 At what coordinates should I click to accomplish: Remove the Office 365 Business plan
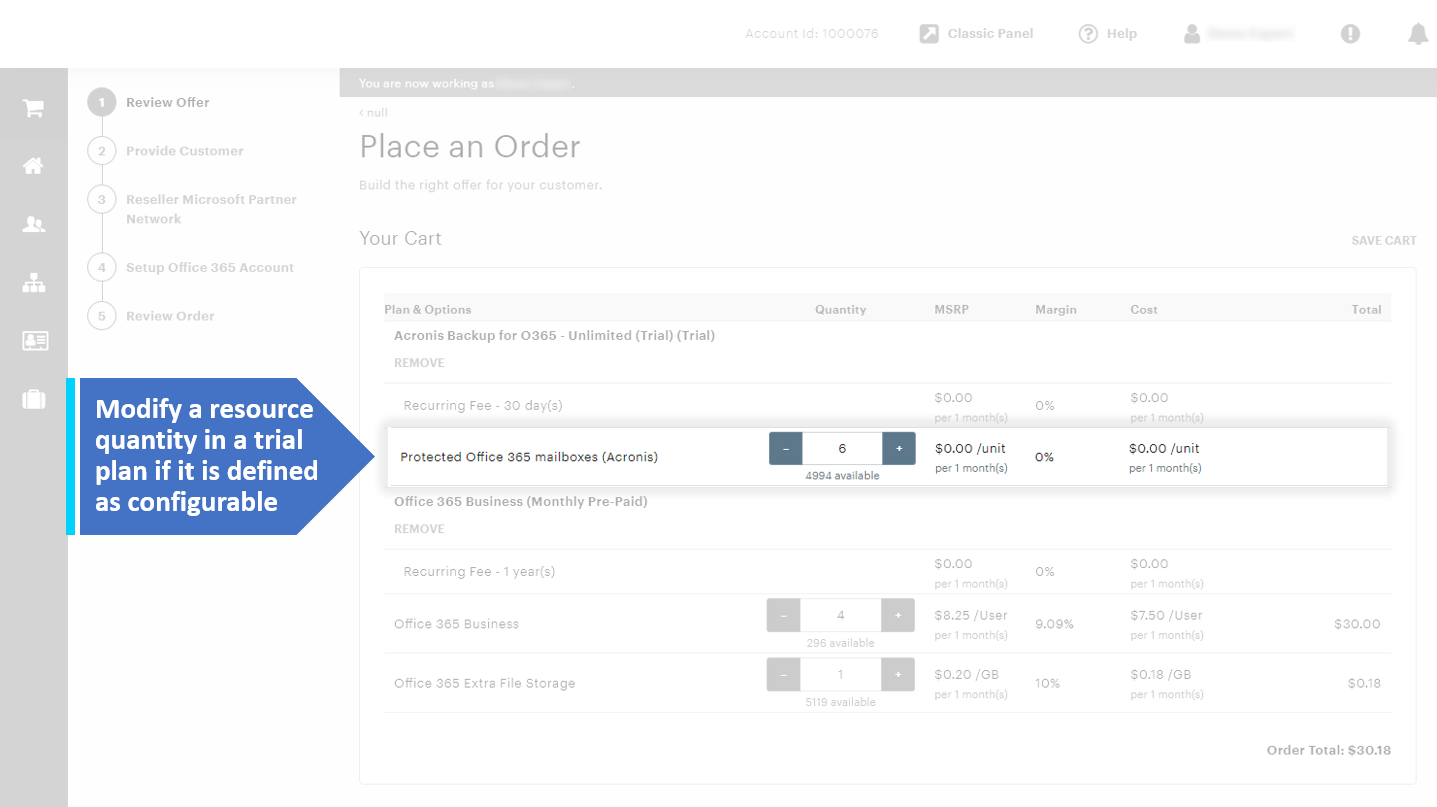(419, 529)
